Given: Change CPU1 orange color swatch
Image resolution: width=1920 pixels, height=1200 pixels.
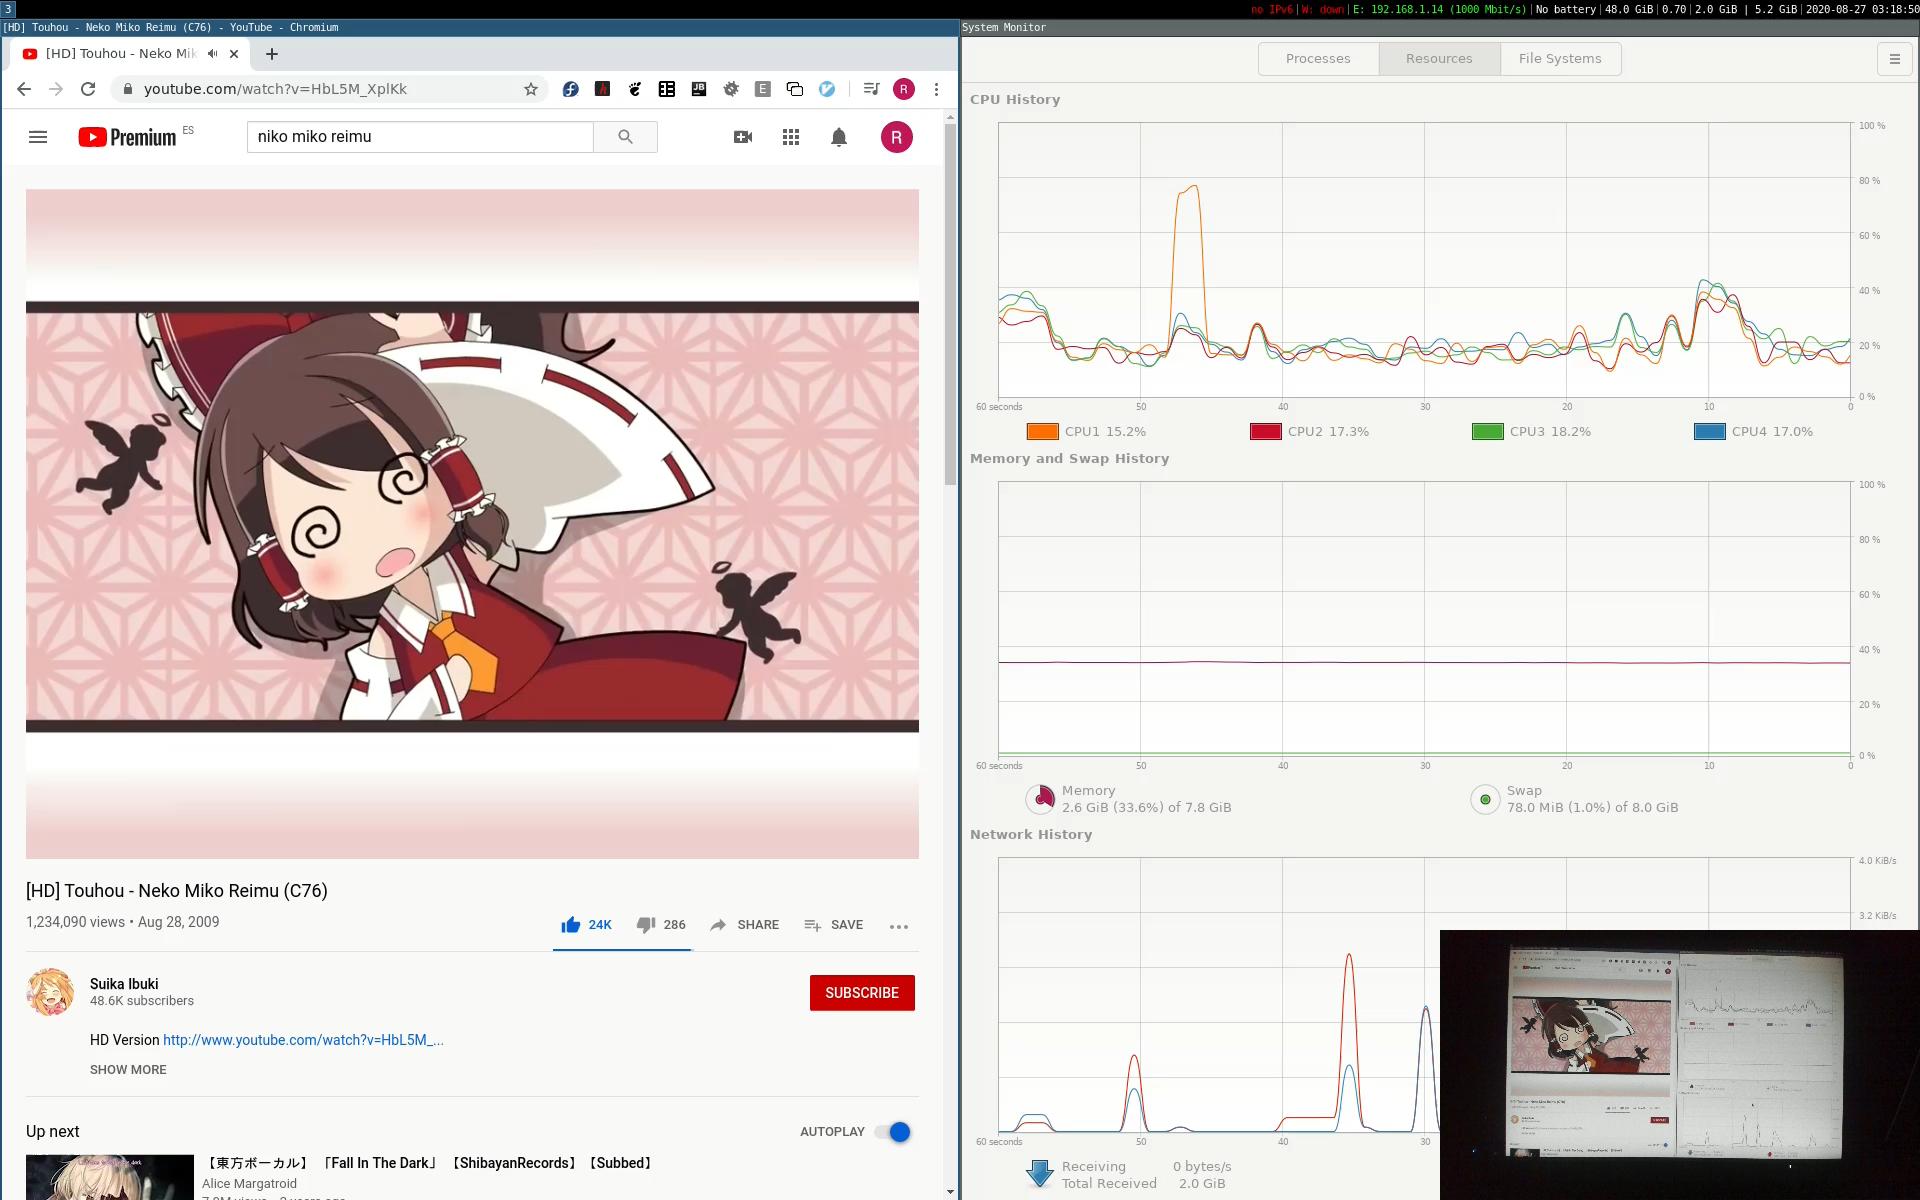Looking at the screenshot, I should point(1042,432).
